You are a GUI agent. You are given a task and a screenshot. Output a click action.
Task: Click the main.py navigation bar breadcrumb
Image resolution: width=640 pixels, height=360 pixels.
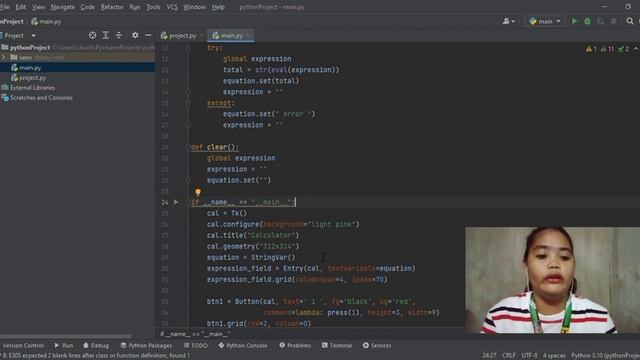pyautogui.click(x=46, y=21)
